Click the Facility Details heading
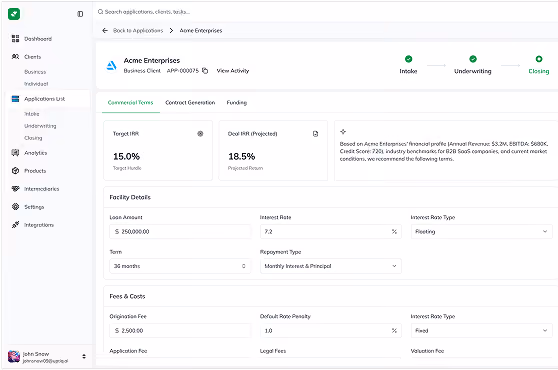The height and width of the screenshot is (370, 558). [130, 197]
